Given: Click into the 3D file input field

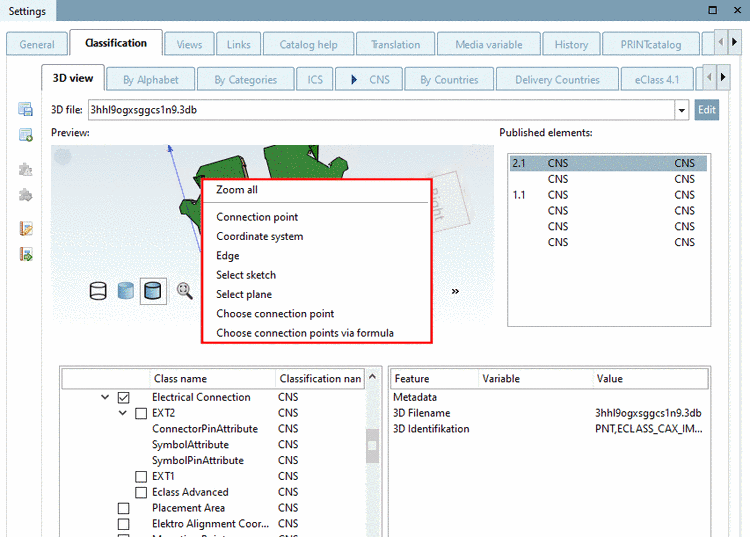Looking at the screenshot, I should pos(381,110).
